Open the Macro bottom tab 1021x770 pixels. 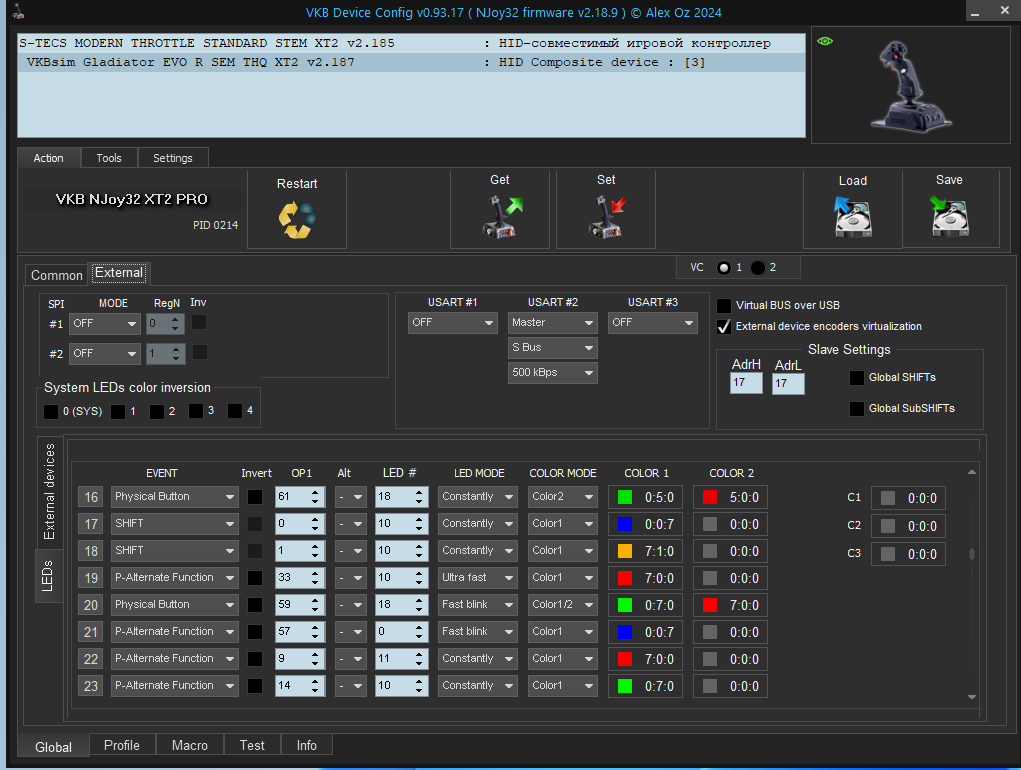point(189,745)
